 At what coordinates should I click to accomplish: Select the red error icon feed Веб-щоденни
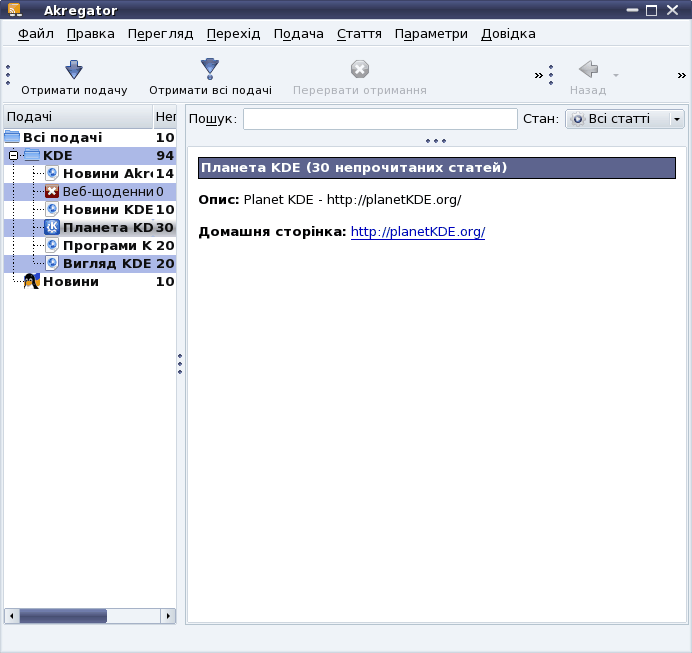pyautogui.click(x=53, y=191)
